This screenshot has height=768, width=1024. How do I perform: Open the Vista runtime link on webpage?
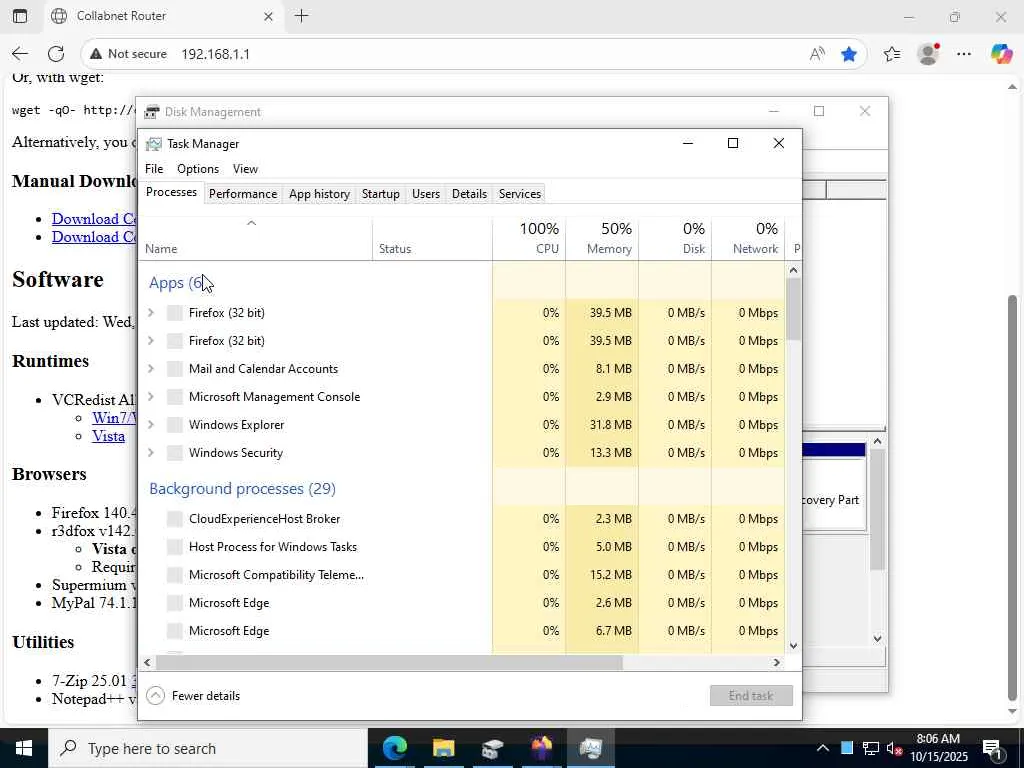[108, 436]
